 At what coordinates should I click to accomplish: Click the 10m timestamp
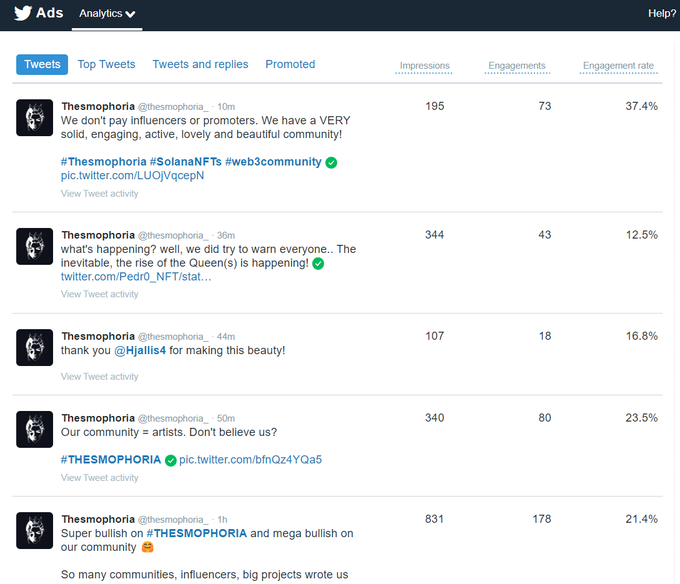tap(226, 107)
